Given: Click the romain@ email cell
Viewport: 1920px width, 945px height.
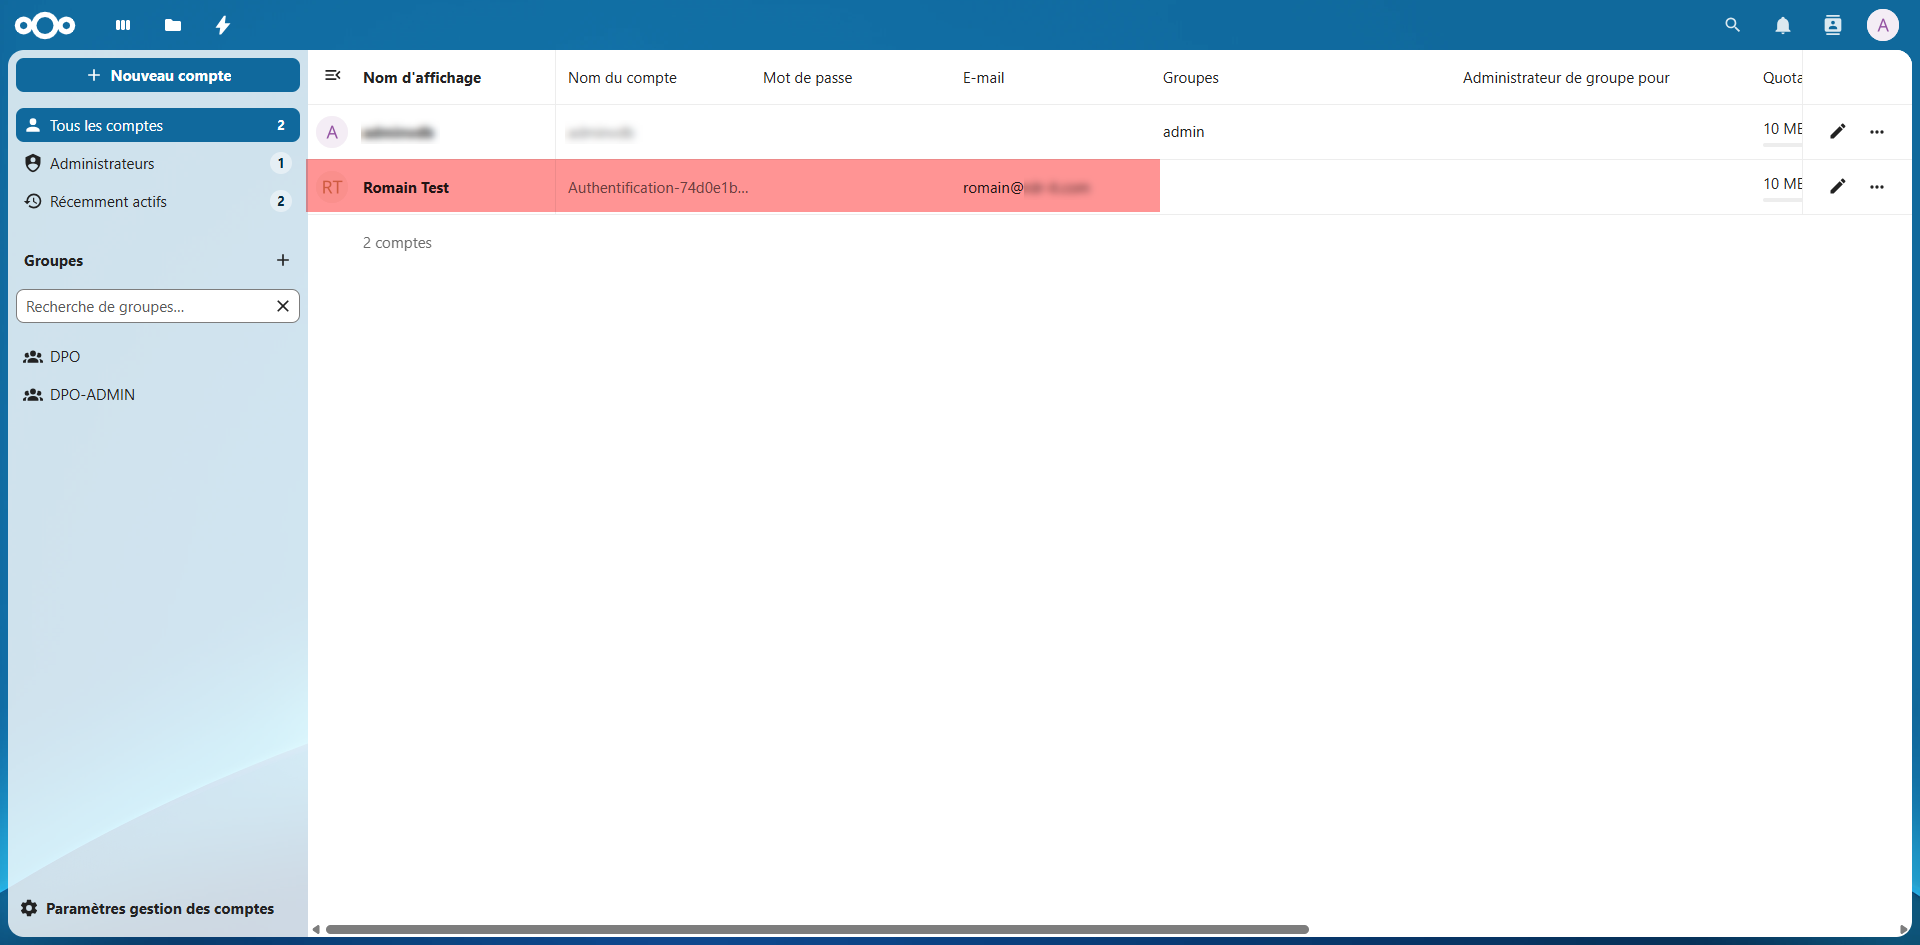Looking at the screenshot, I should tap(1026, 187).
